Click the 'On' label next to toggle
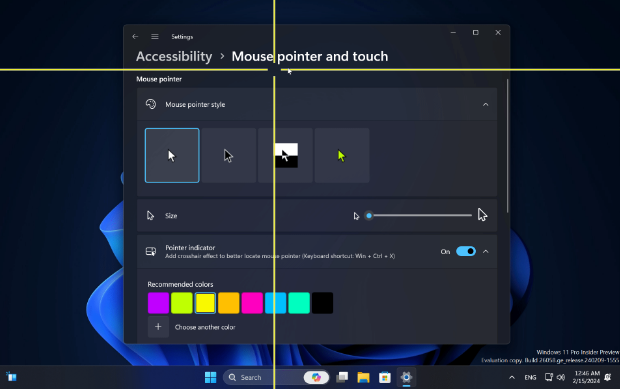620x389 pixels. (x=445, y=251)
